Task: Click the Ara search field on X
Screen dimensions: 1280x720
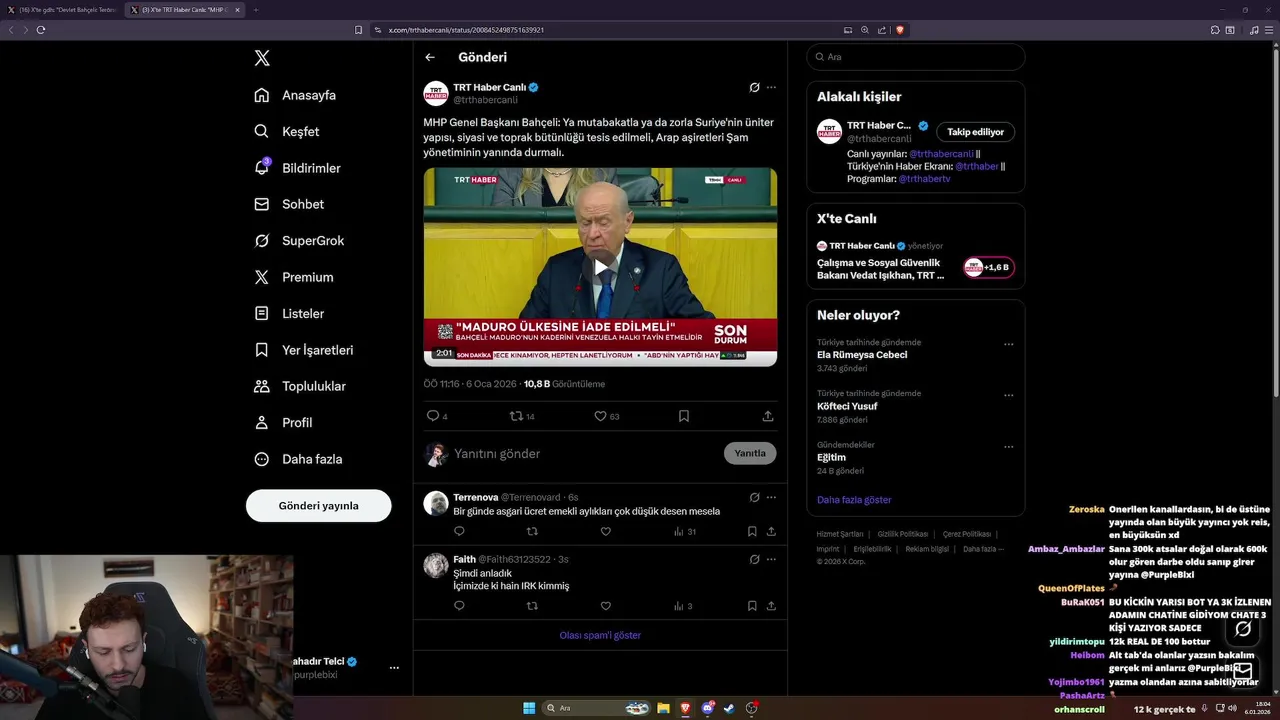Action: [916, 57]
